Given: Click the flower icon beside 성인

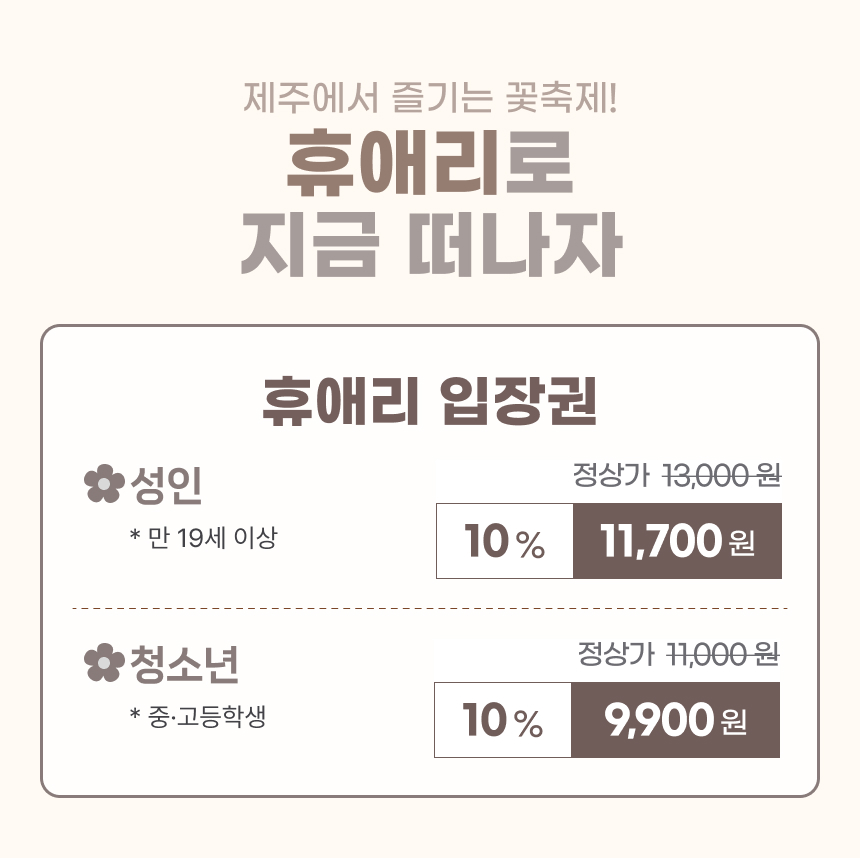Looking at the screenshot, I should click(104, 484).
